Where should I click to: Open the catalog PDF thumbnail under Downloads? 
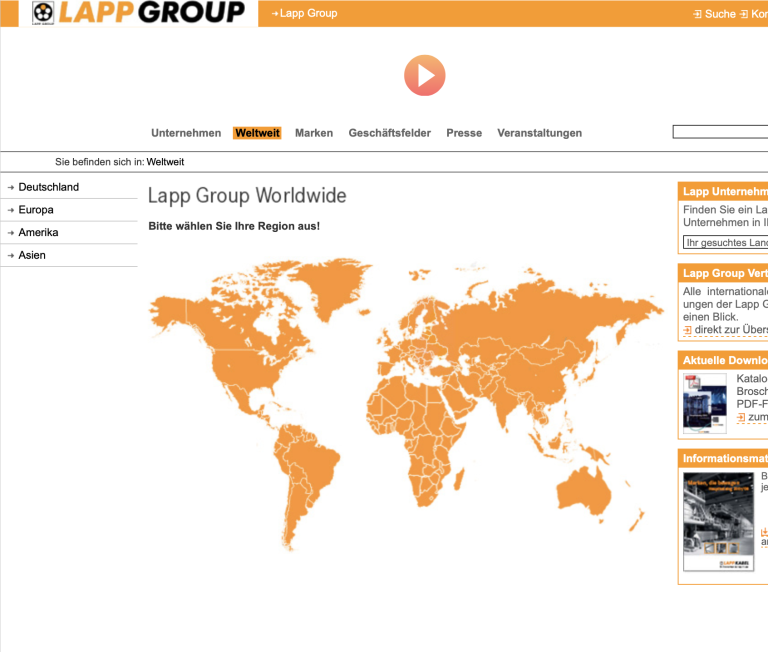coord(705,403)
